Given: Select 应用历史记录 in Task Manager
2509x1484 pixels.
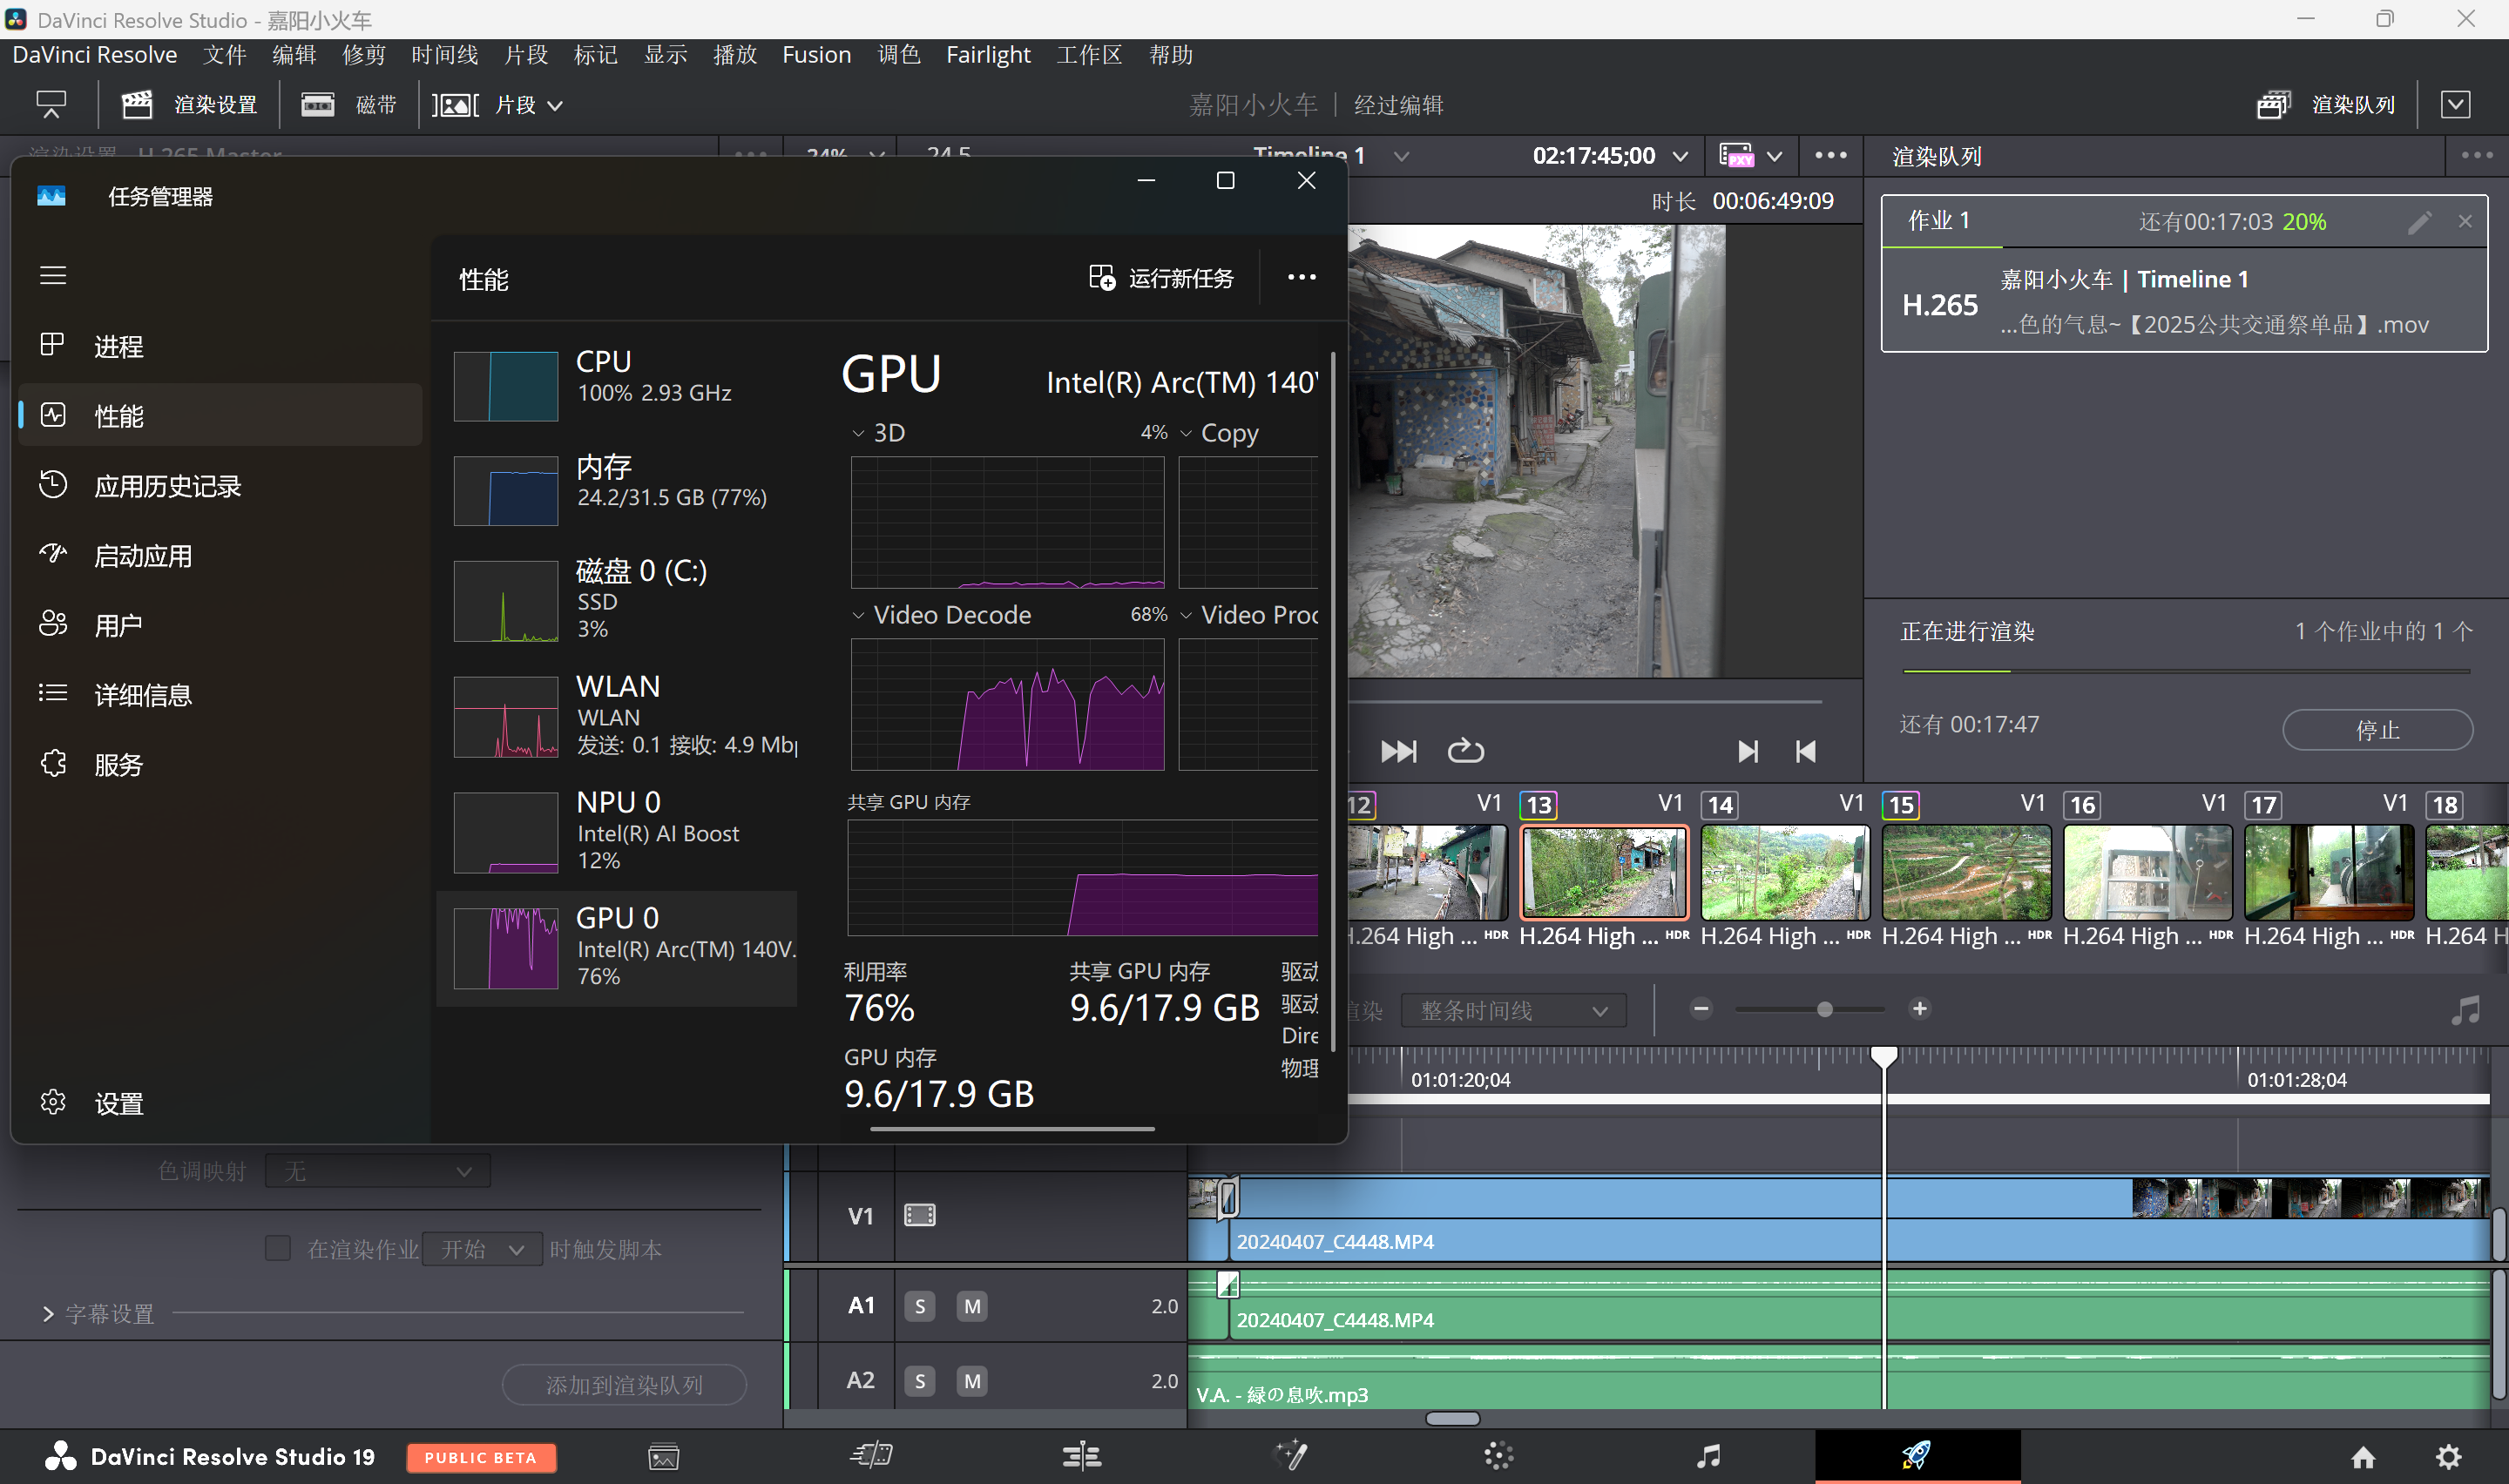Looking at the screenshot, I should [x=220, y=486].
